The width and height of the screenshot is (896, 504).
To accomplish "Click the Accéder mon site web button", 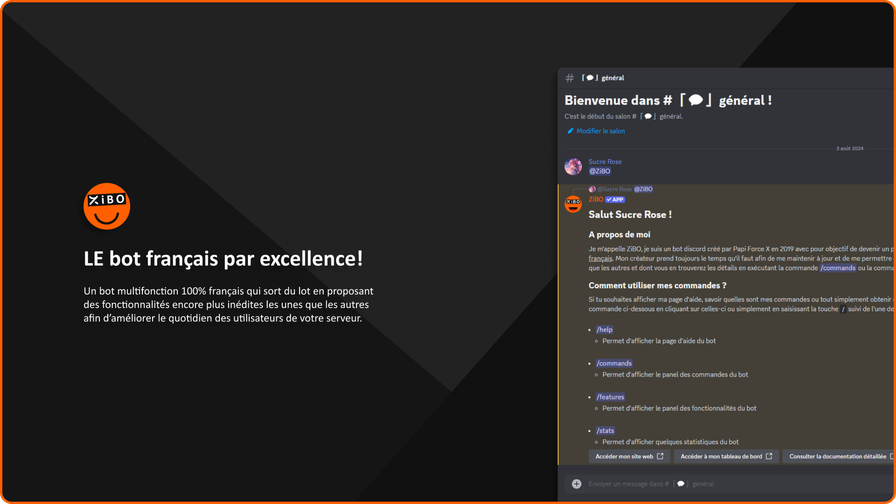I will (629, 456).
